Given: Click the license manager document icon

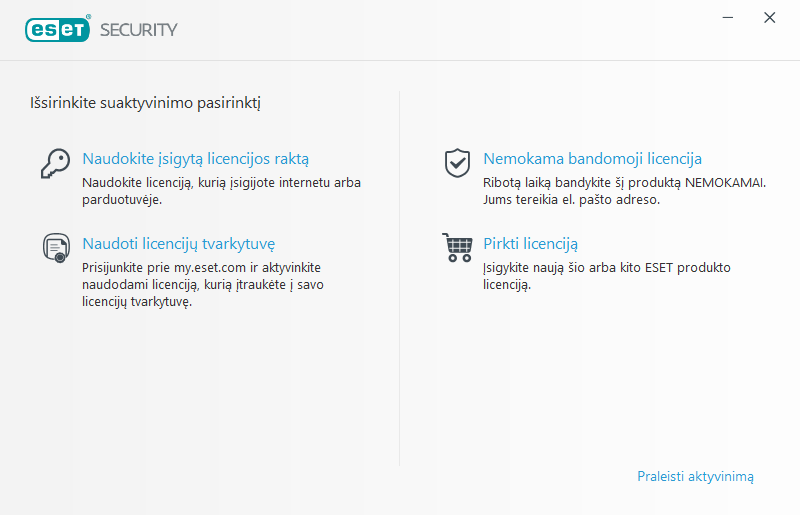Looking at the screenshot, I should click(x=55, y=247).
